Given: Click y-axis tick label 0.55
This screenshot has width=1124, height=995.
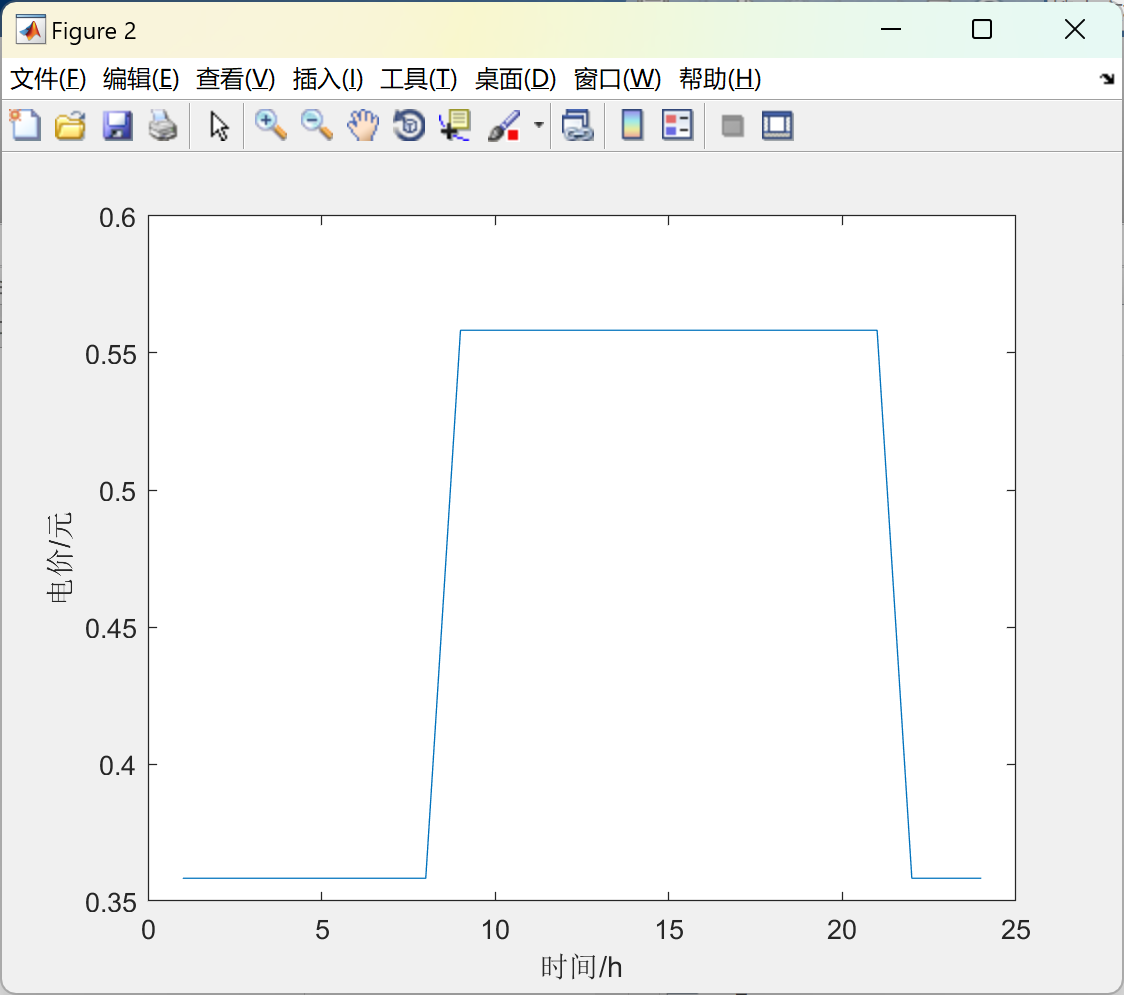Looking at the screenshot, I should (110, 354).
